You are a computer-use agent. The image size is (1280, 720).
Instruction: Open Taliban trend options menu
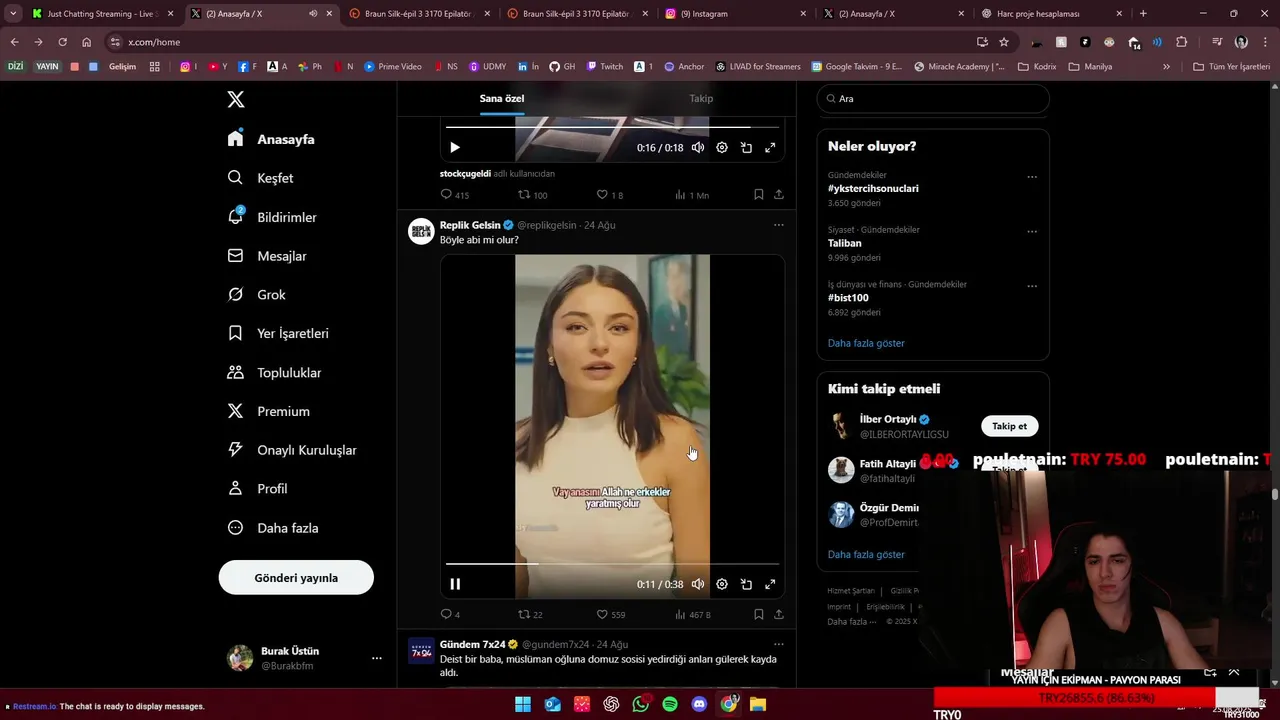click(x=1032, y=231)
